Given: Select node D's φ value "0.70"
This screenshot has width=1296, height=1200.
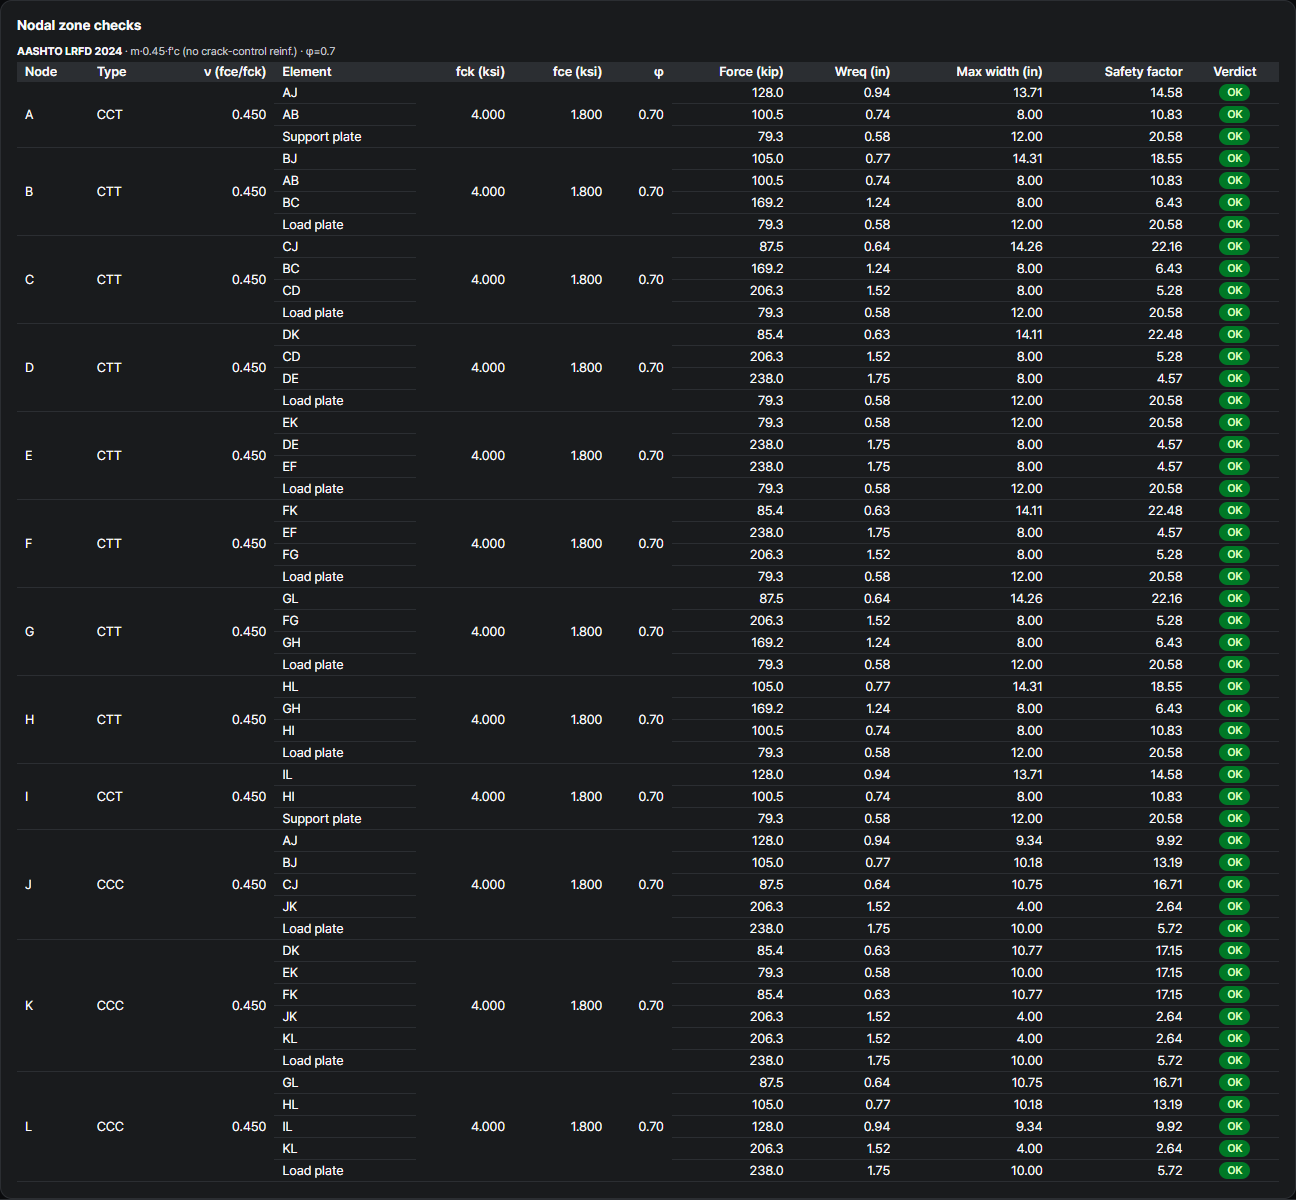Looking at the screenshot, I should pyautogui.click(x=651, y=368).
